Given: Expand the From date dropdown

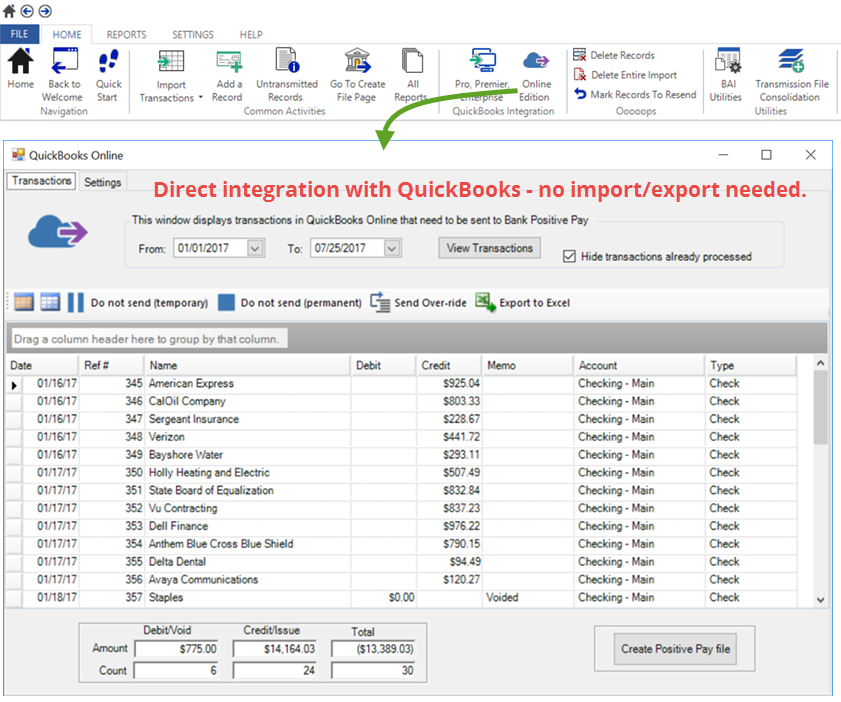Looking at the screenshot, I should point(255,248).
